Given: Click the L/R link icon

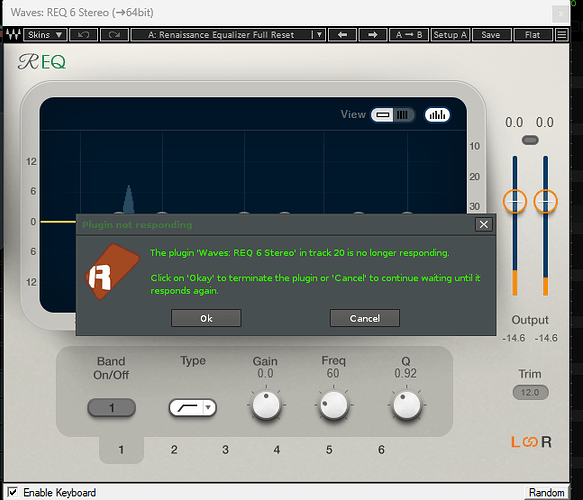Looking at the screenshot, I should click(x=531, y=442).
